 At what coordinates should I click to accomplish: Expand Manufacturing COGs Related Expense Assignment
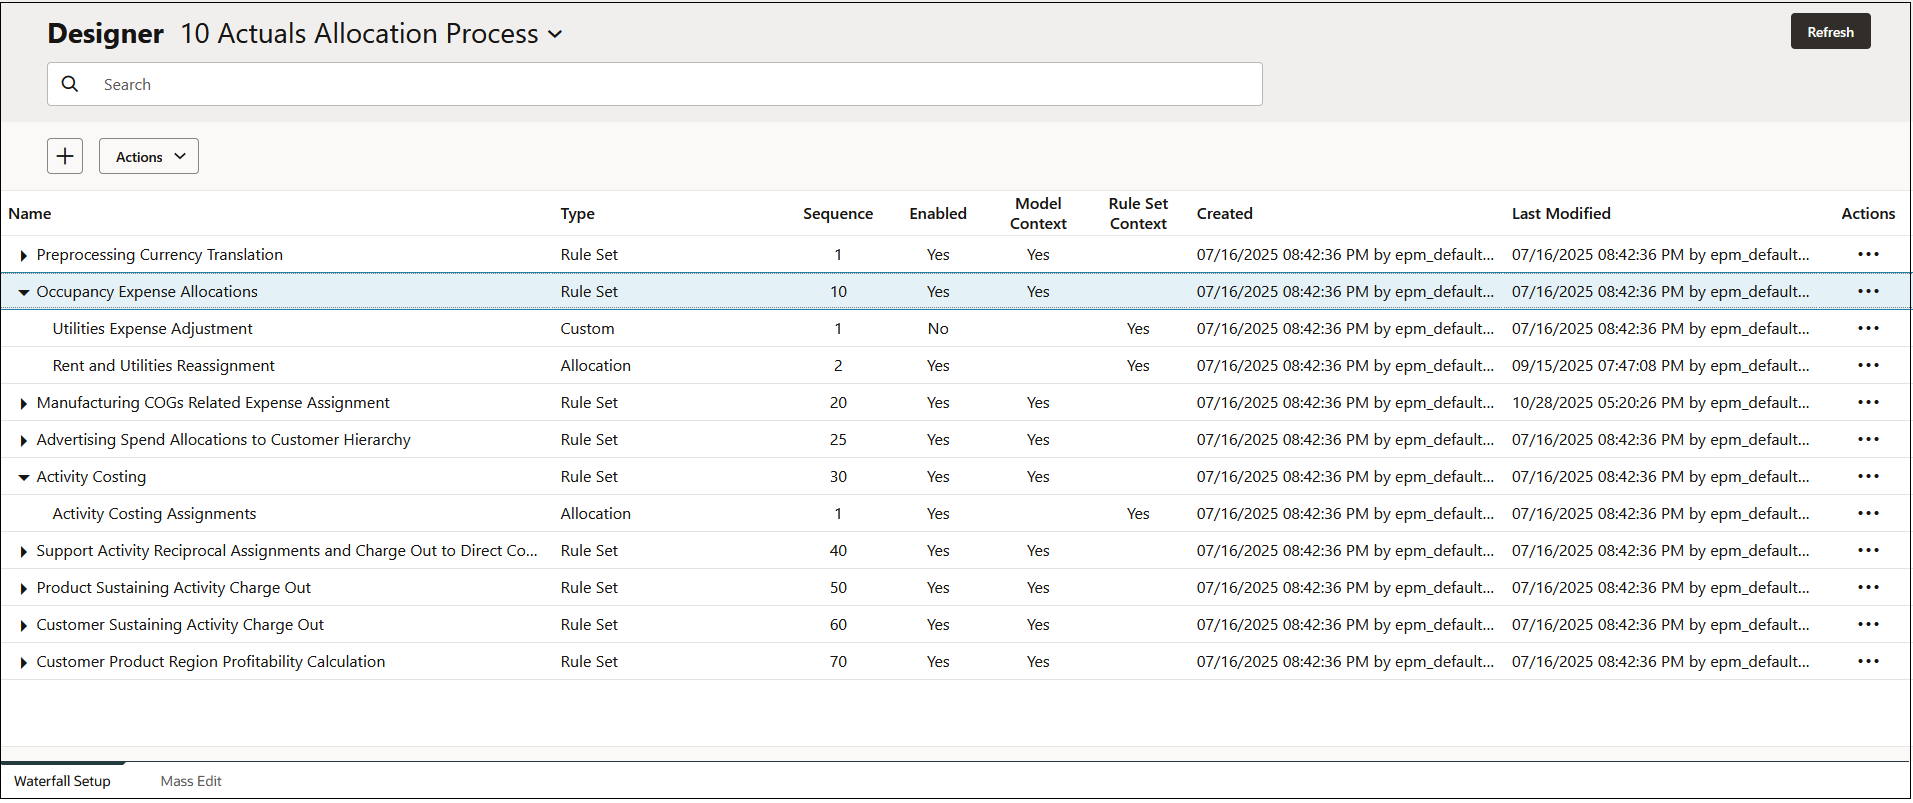click(x=23, y=403)
